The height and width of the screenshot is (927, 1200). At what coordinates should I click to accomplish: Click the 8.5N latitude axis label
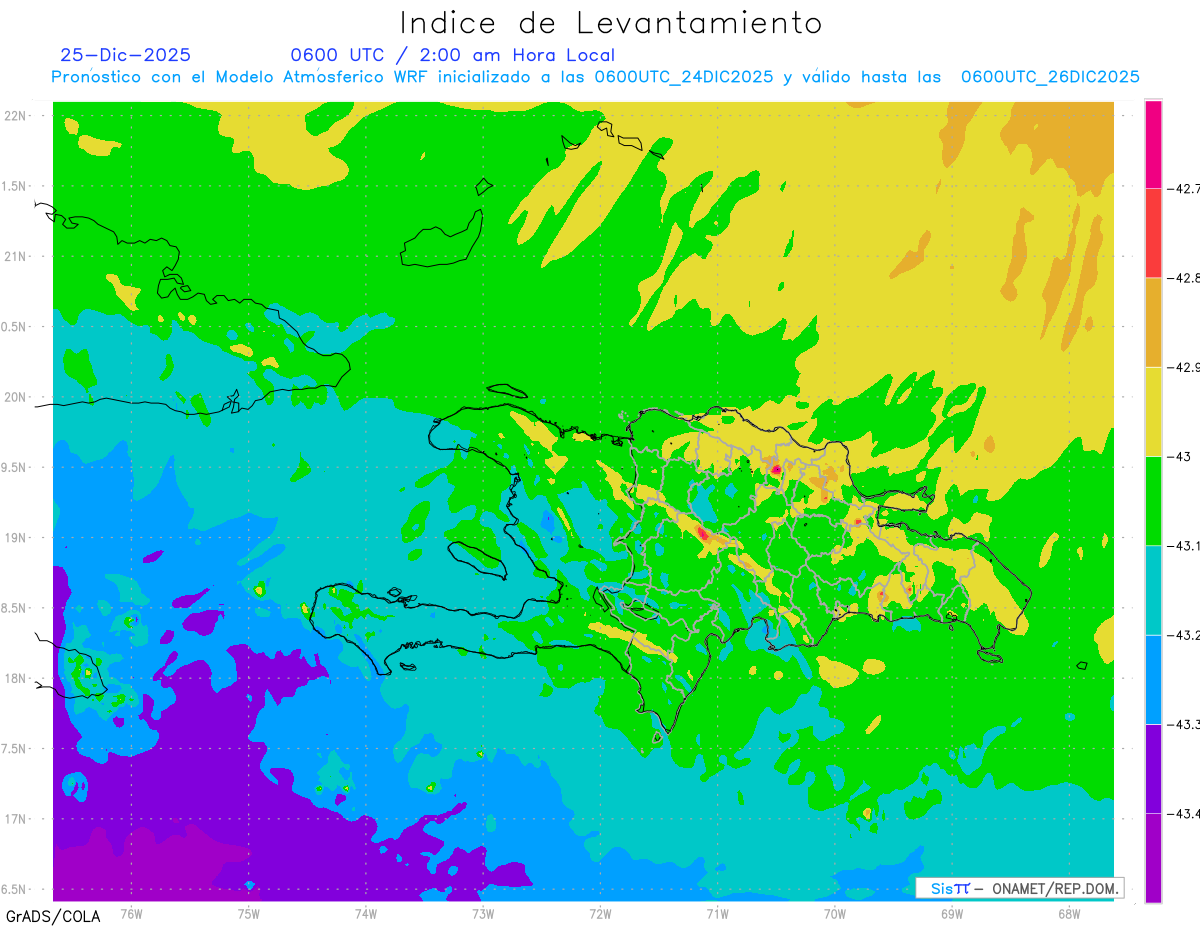[14, 608]
